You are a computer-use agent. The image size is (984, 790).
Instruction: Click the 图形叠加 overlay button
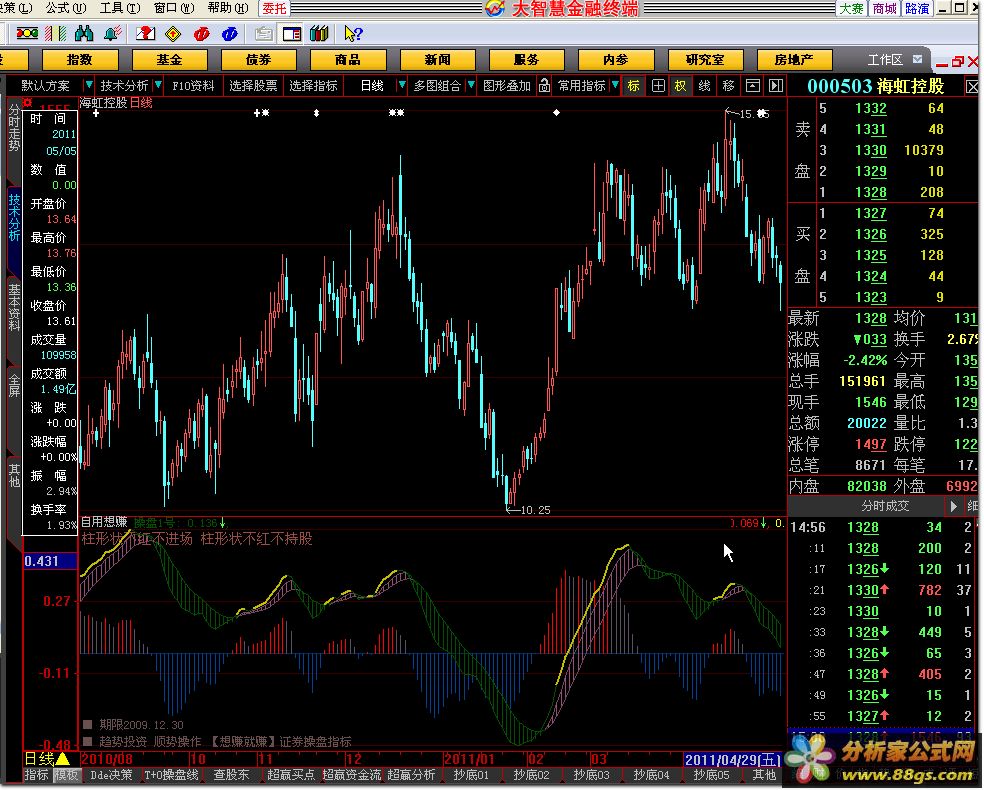(x=507, y=85)
